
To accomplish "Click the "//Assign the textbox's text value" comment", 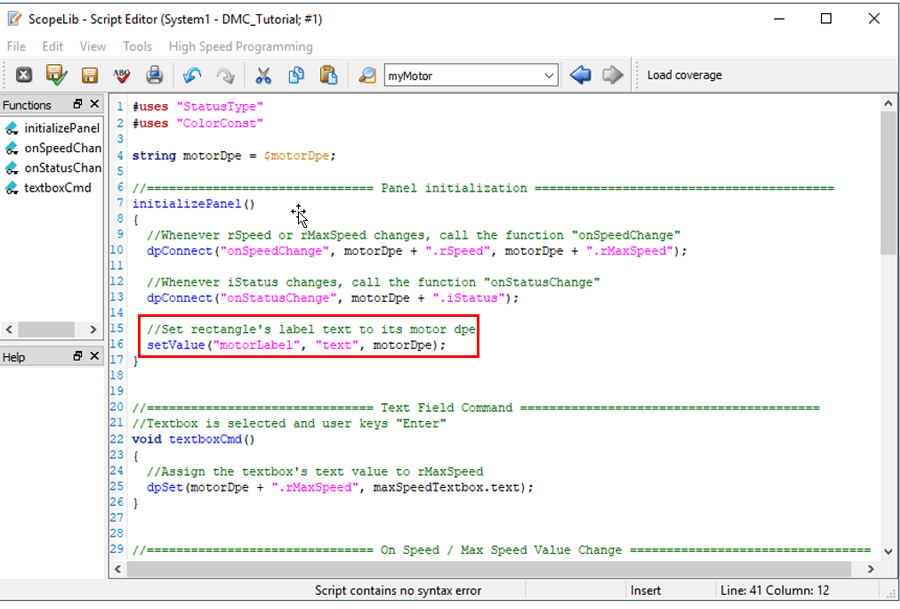I will (315, 472).
